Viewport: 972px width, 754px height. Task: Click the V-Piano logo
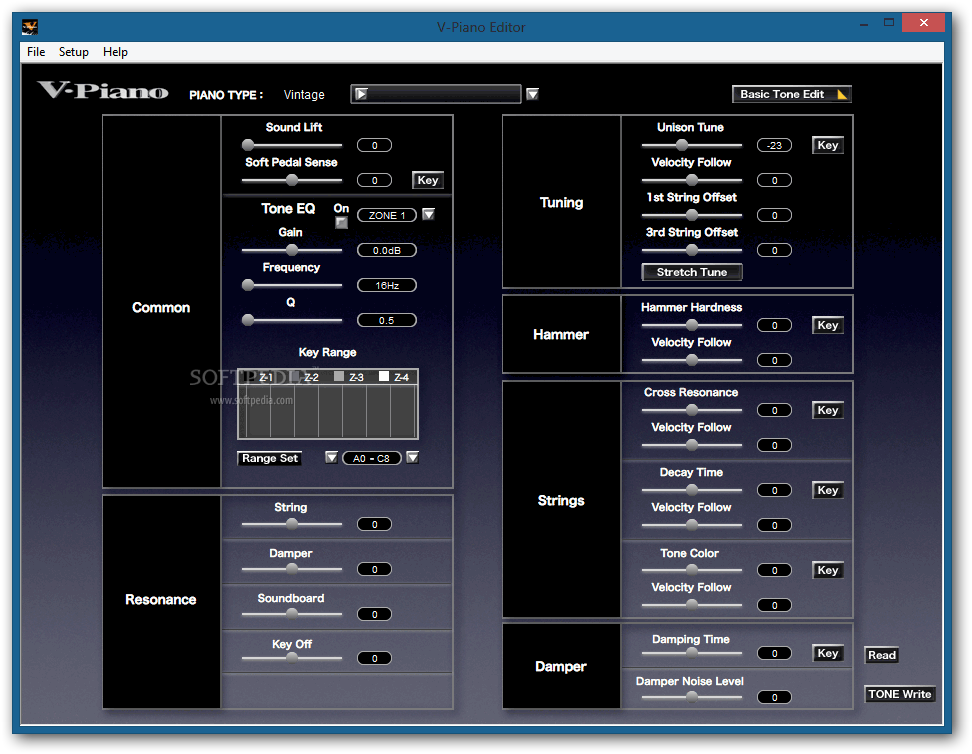102,91
